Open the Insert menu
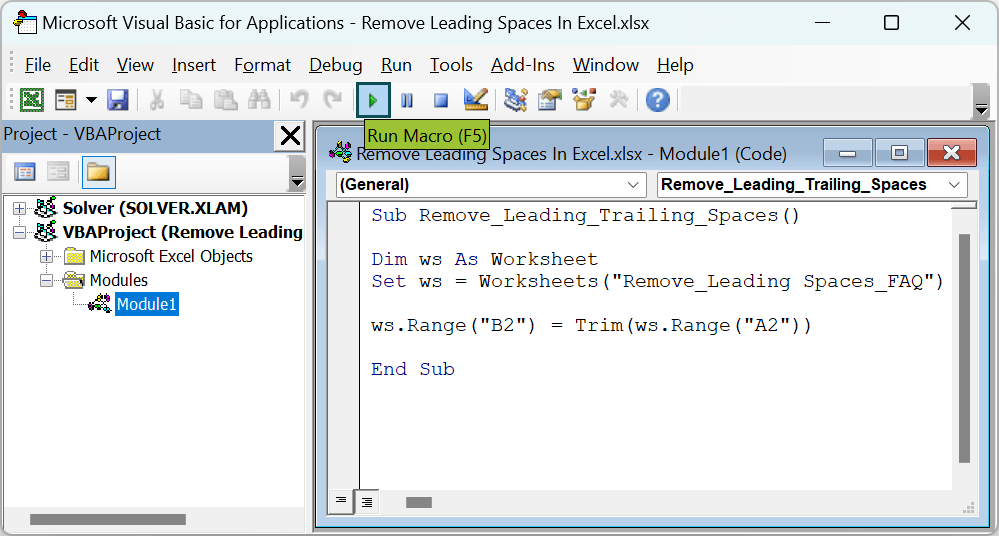 [194, 65]
